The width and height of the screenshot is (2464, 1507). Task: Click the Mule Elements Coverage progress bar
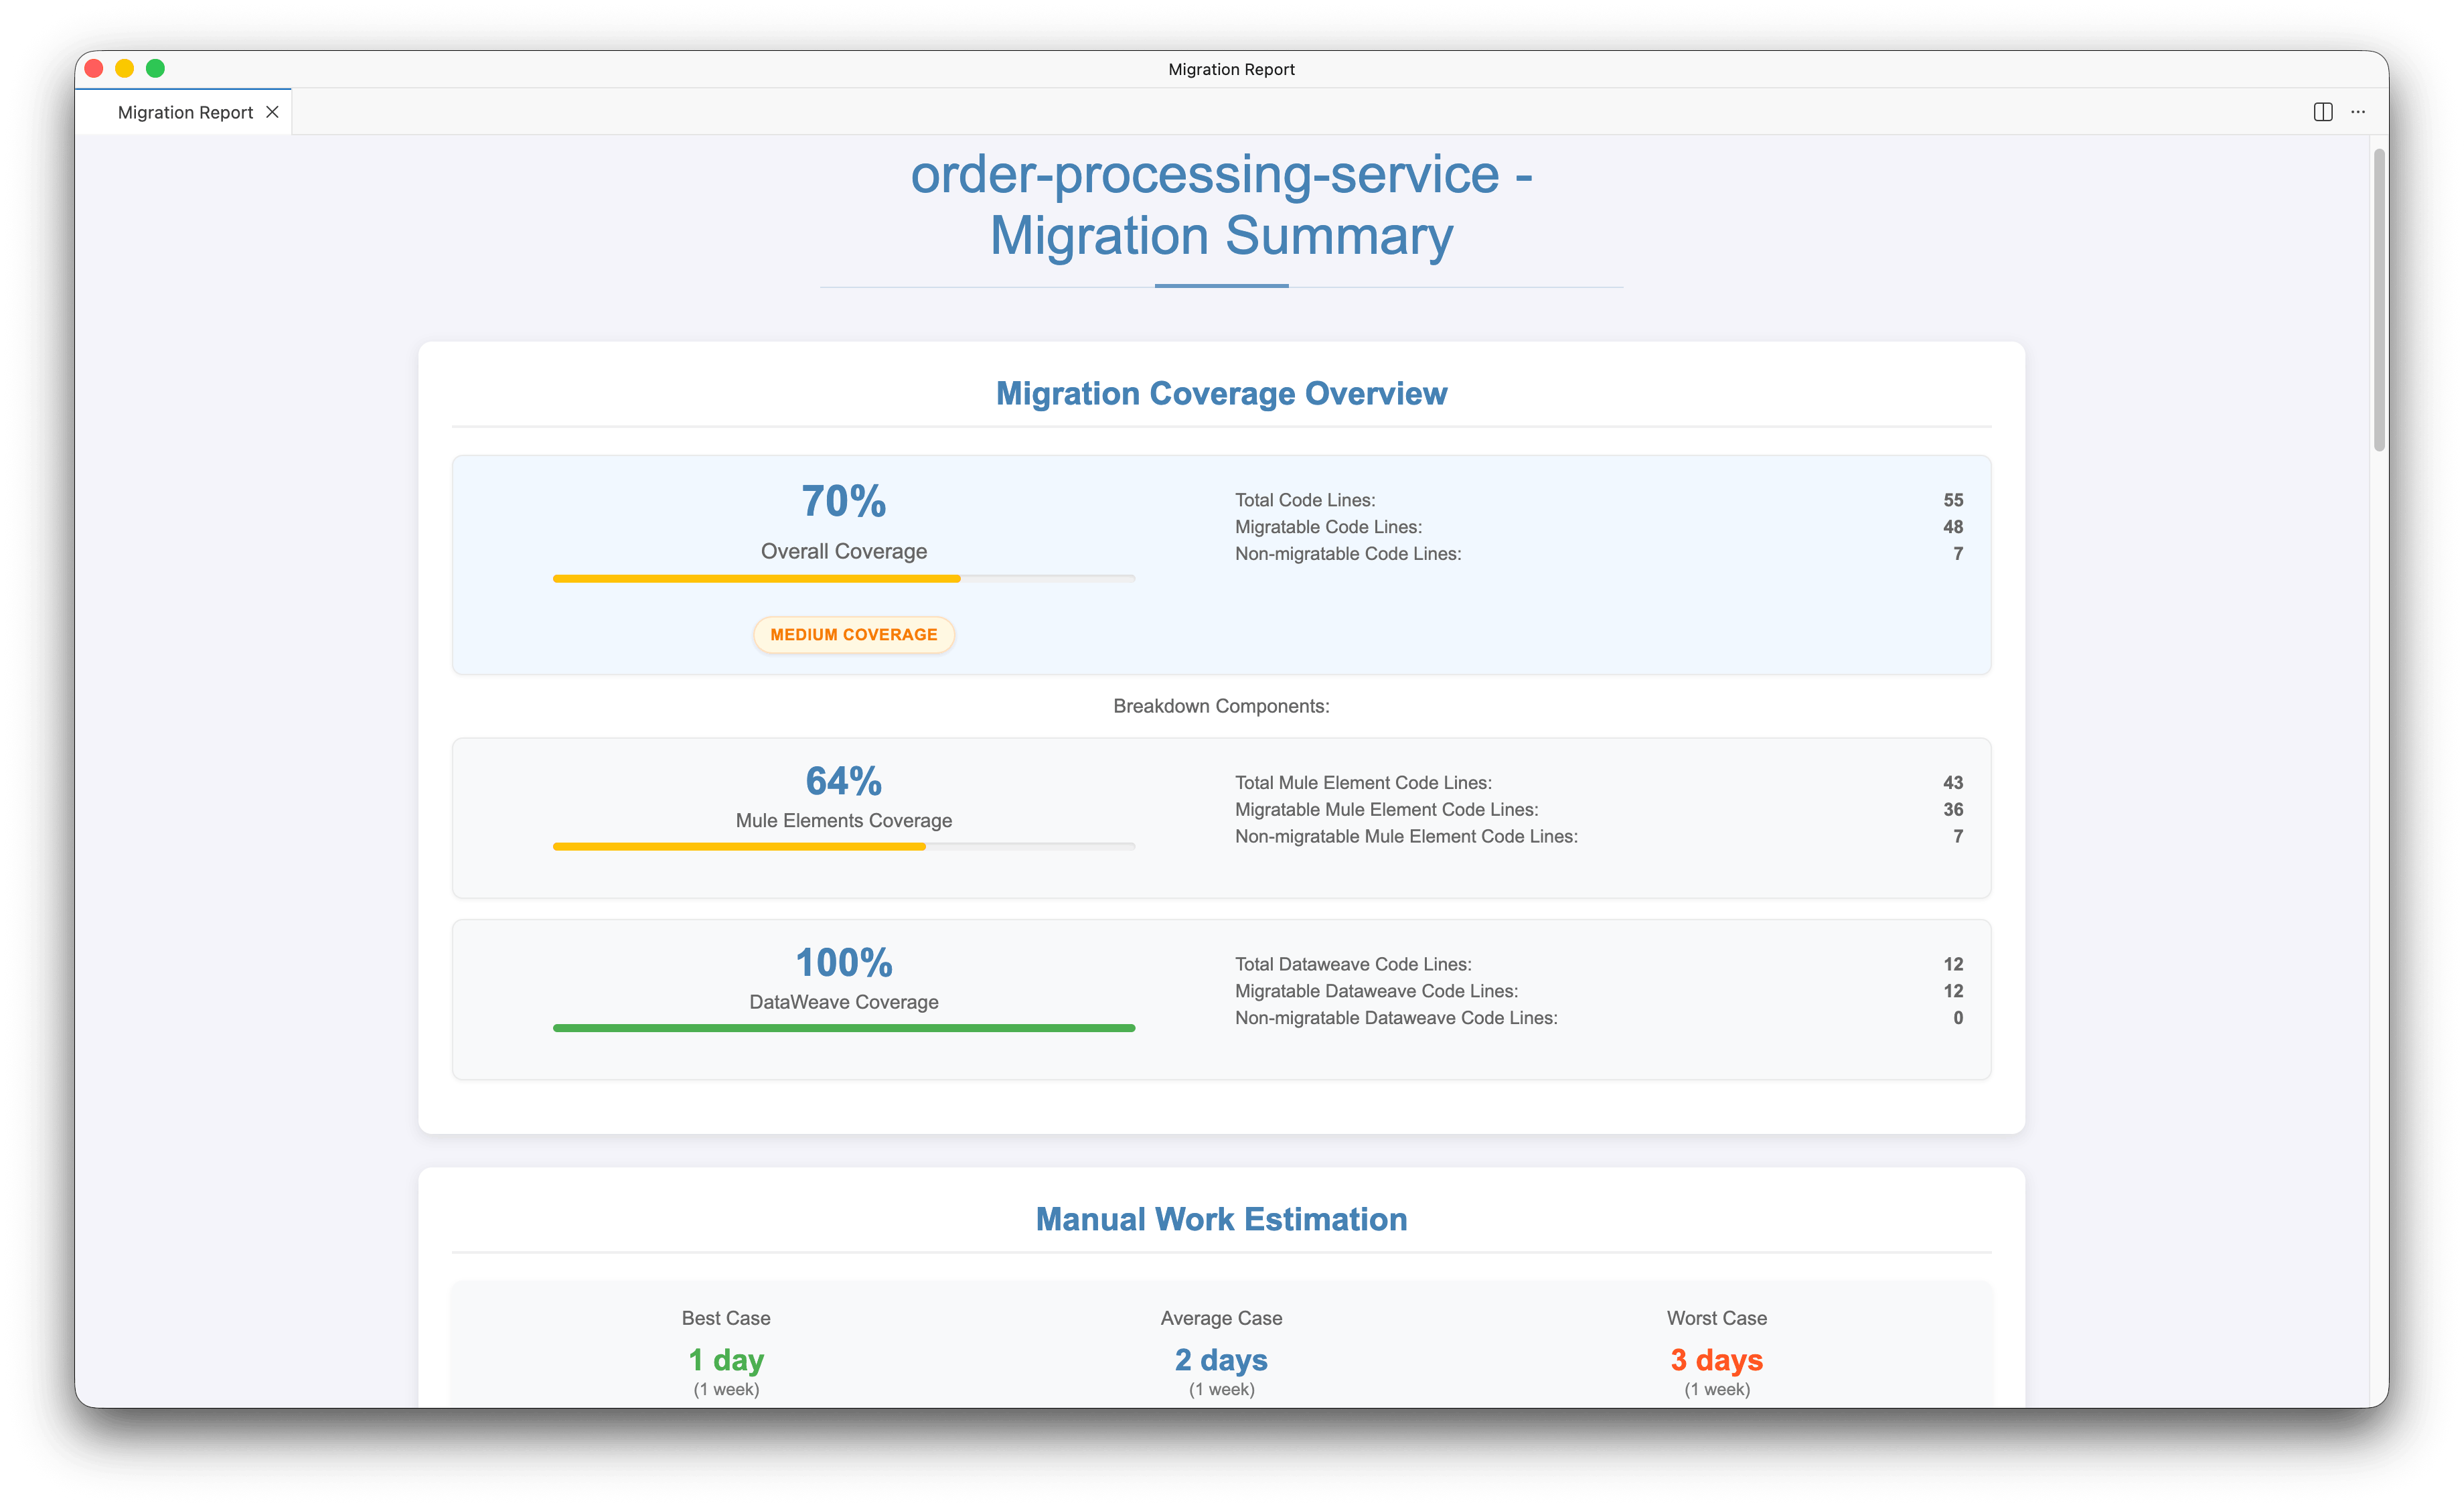coord(844,846)
